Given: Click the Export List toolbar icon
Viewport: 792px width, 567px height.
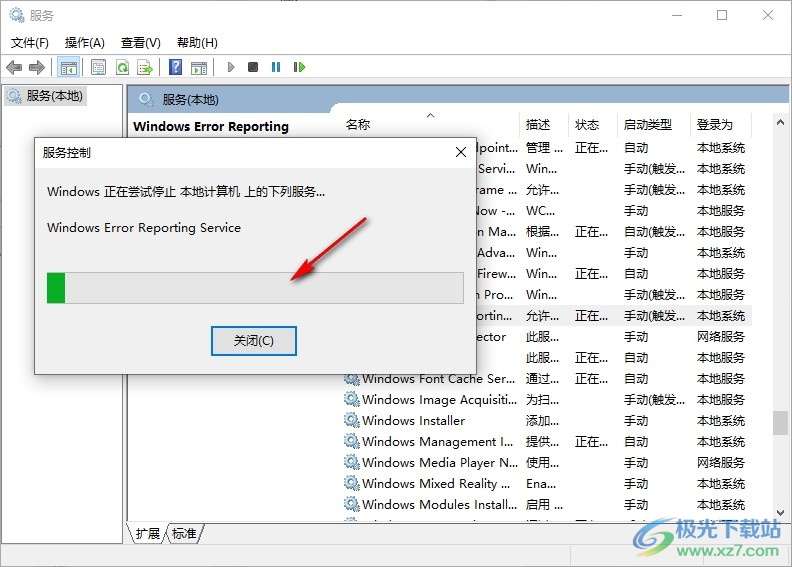Looking at the screenshot, I should 145,67.
